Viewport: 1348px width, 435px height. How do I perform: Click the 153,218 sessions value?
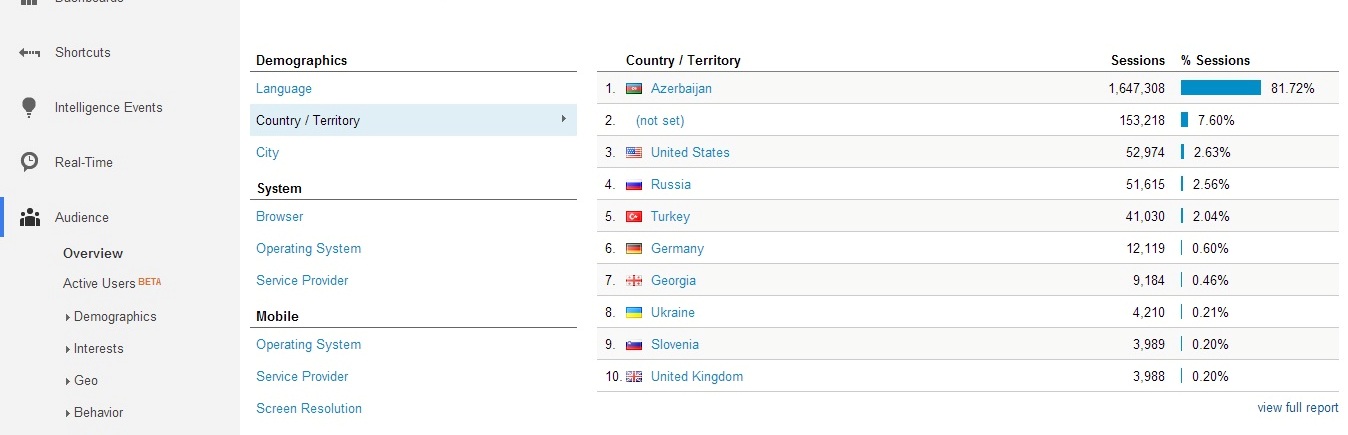(1142, 120)
